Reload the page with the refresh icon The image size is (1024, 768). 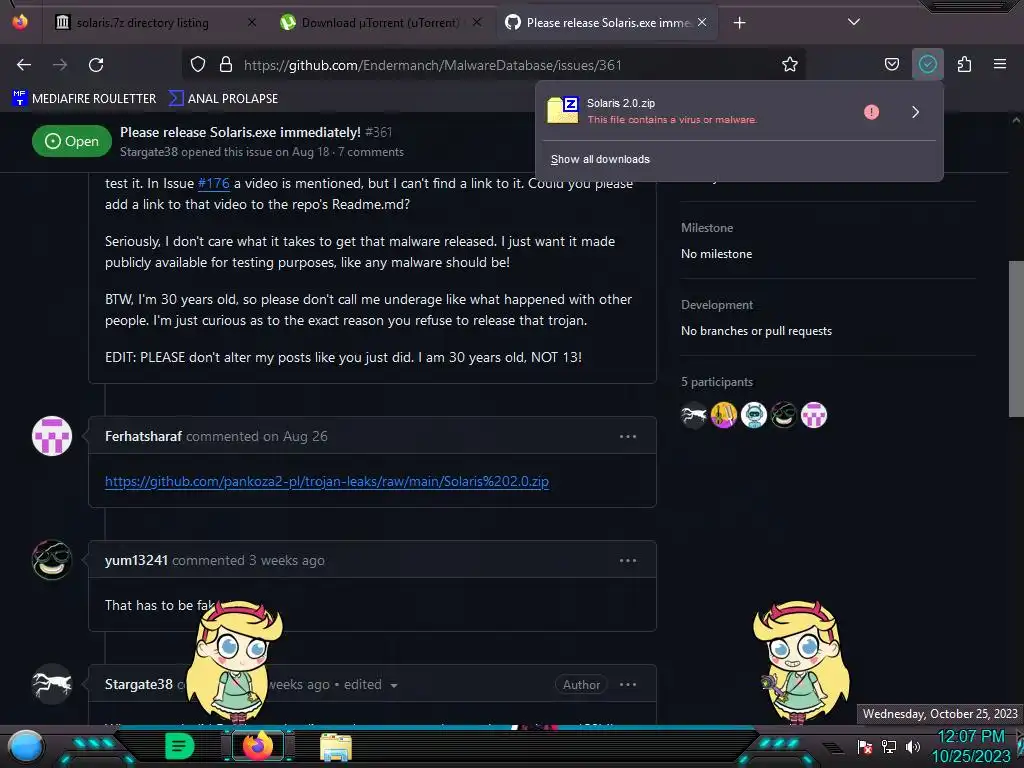(96, 65)
